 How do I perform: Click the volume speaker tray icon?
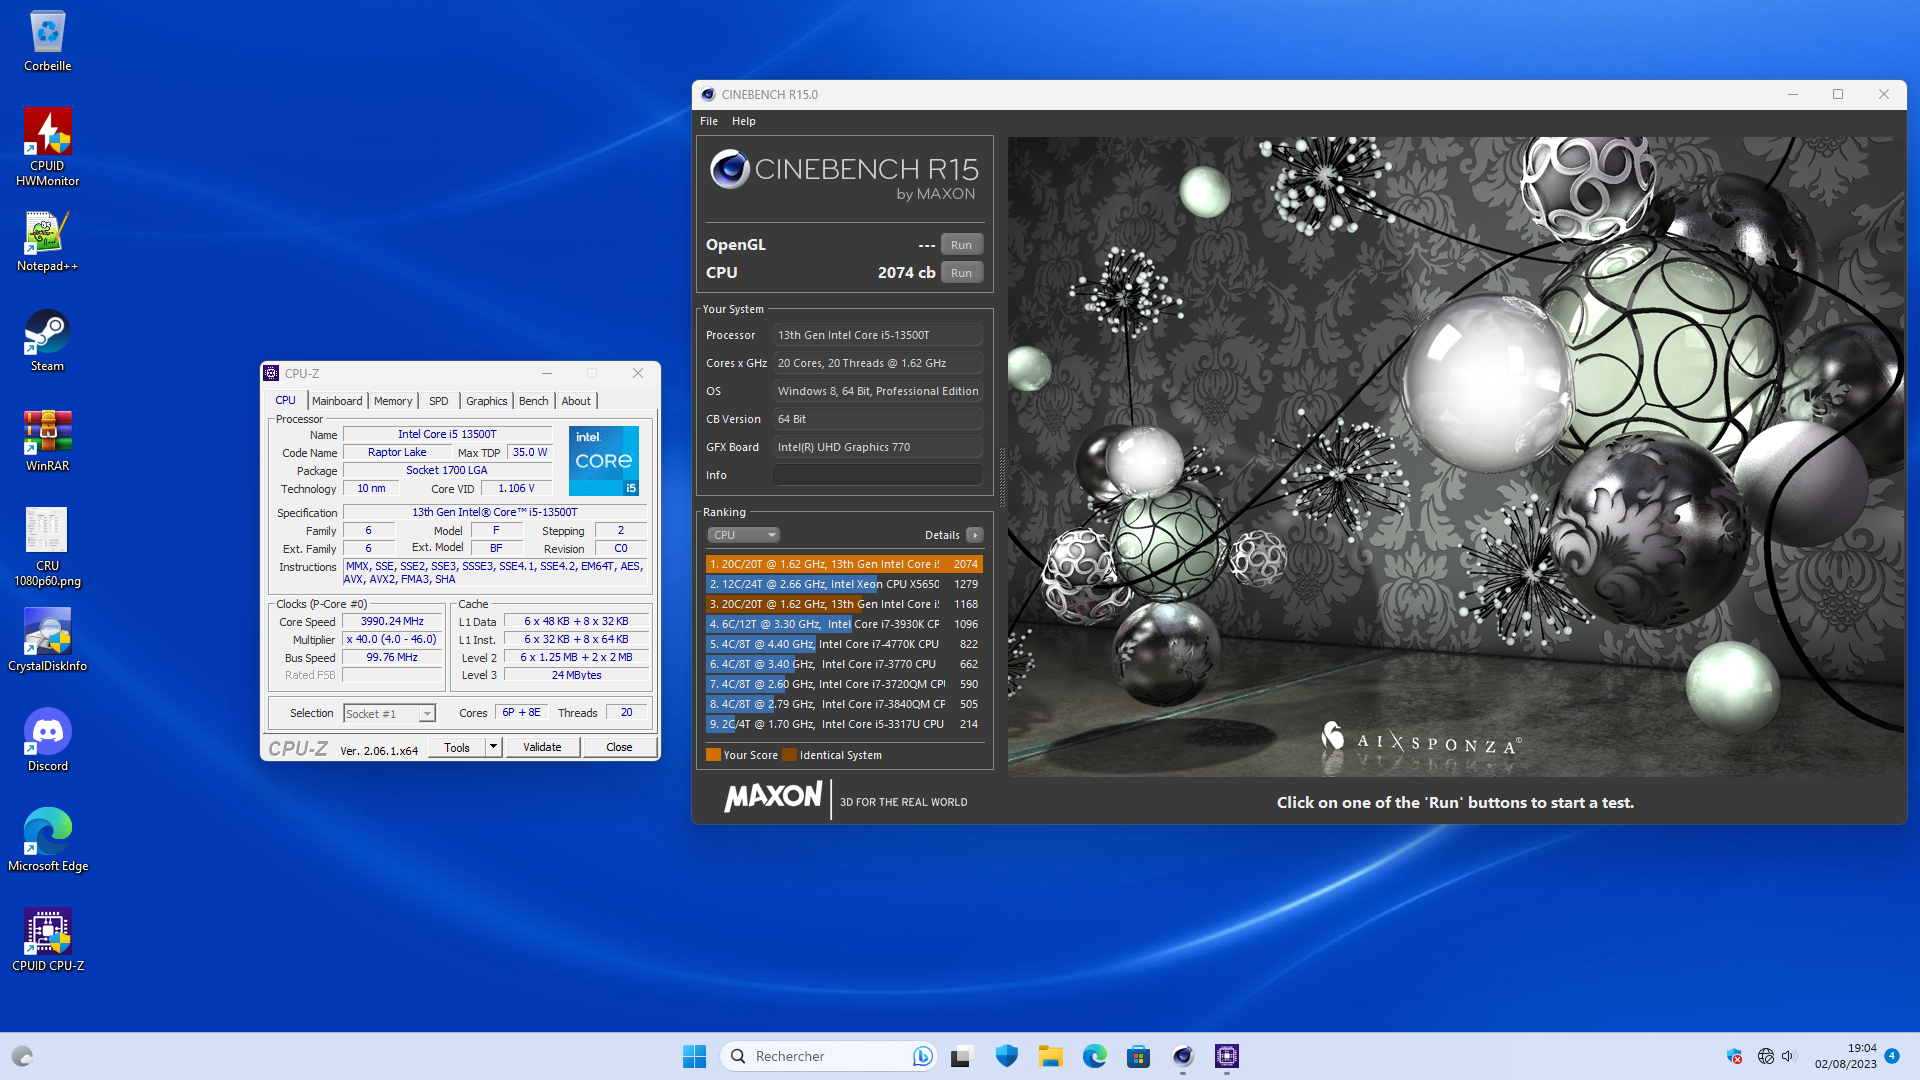(x=1789, y=1056)
